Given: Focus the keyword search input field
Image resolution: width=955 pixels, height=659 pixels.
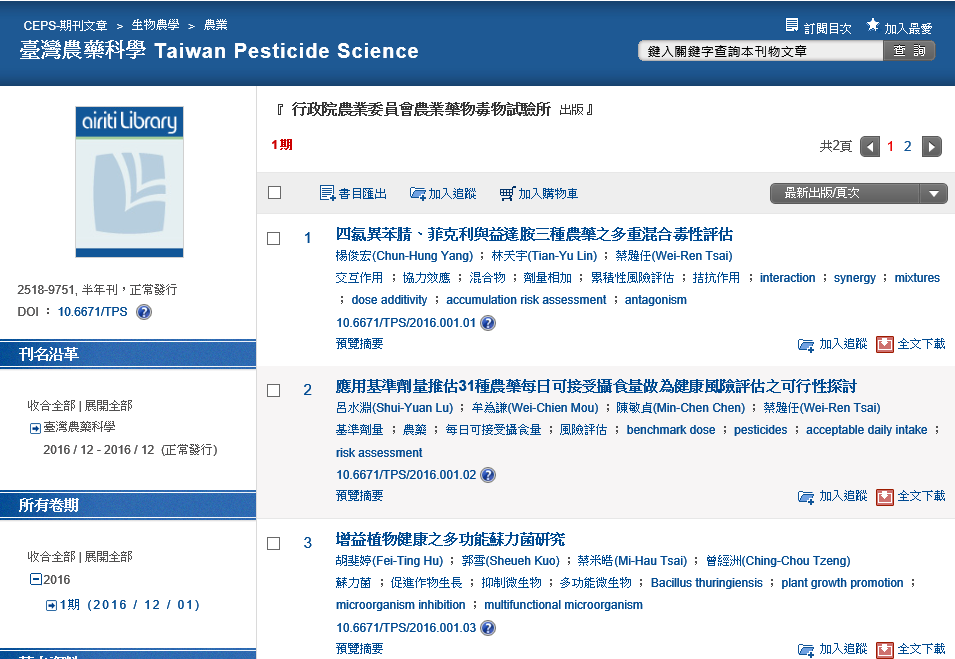Looking at the screenshot, I should (x=761, y=51).
